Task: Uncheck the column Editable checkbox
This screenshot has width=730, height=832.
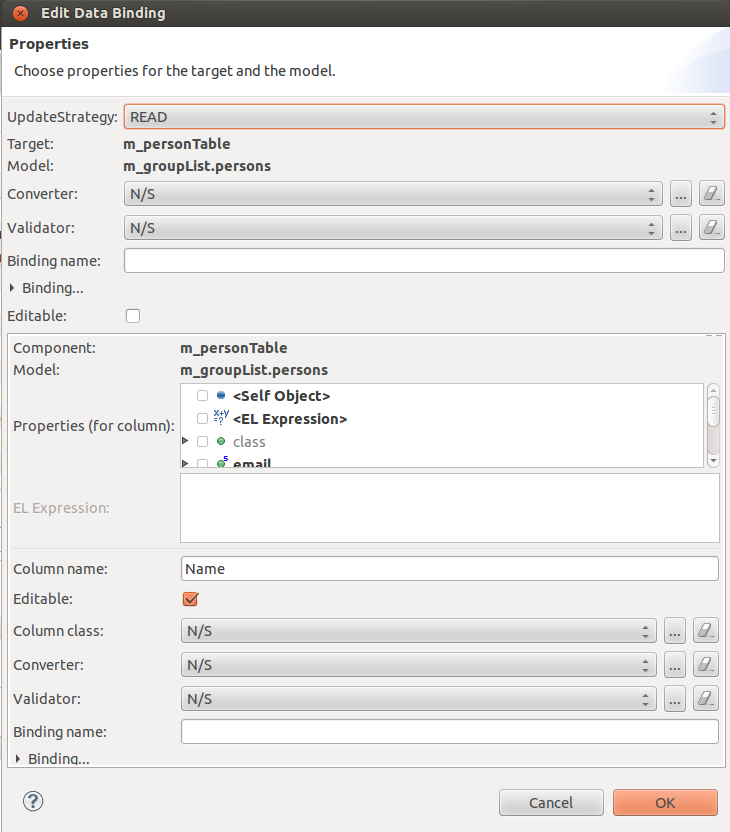Action: pos(190,599)
